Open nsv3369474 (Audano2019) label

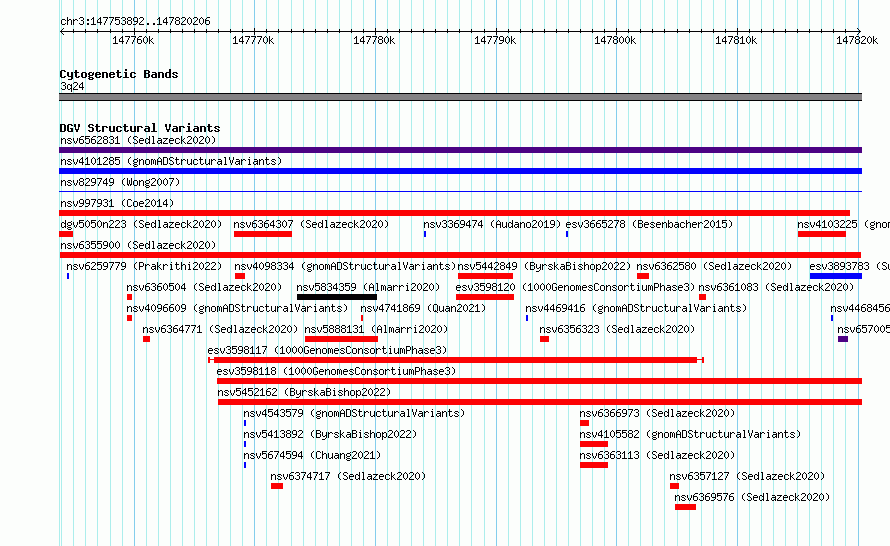pos(492,224)
